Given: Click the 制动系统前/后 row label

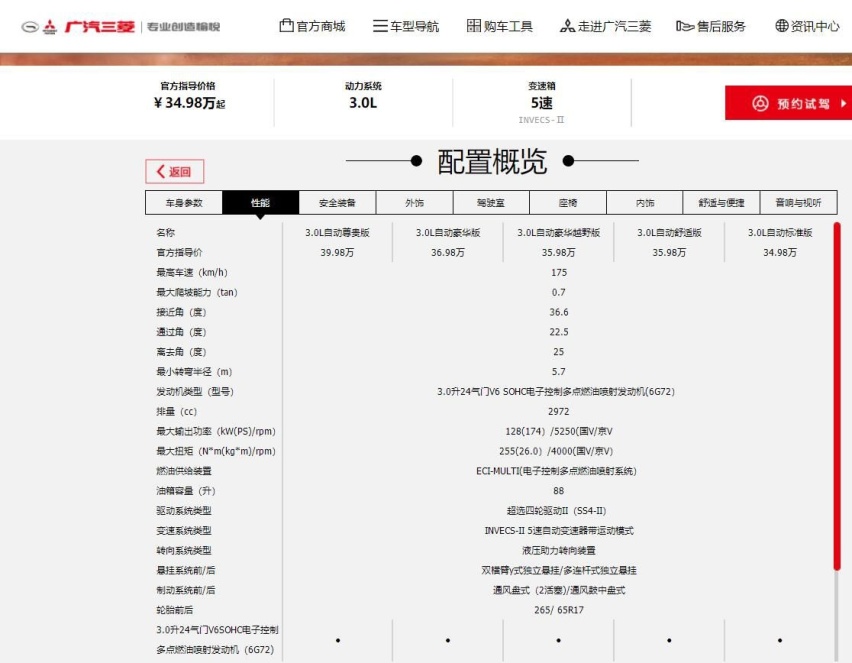Looking at the screenshot, I should (x=185, y=590).
